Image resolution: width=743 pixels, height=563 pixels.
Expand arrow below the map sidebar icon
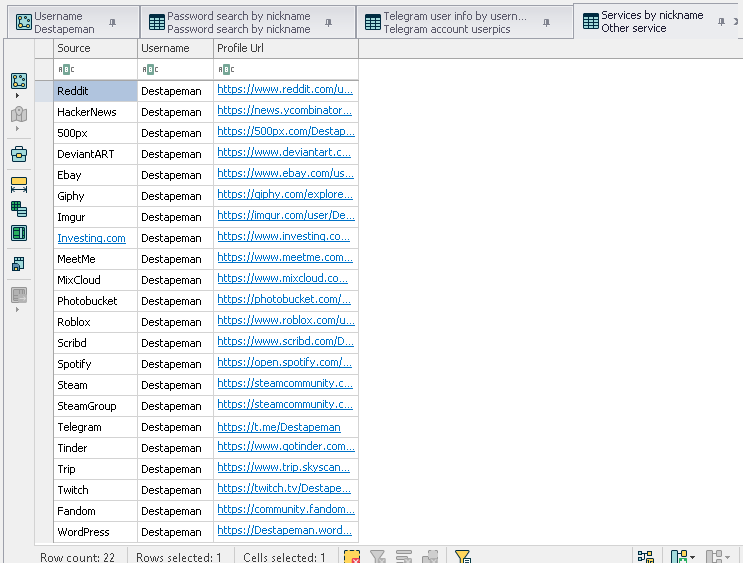(x=18, y=128)
